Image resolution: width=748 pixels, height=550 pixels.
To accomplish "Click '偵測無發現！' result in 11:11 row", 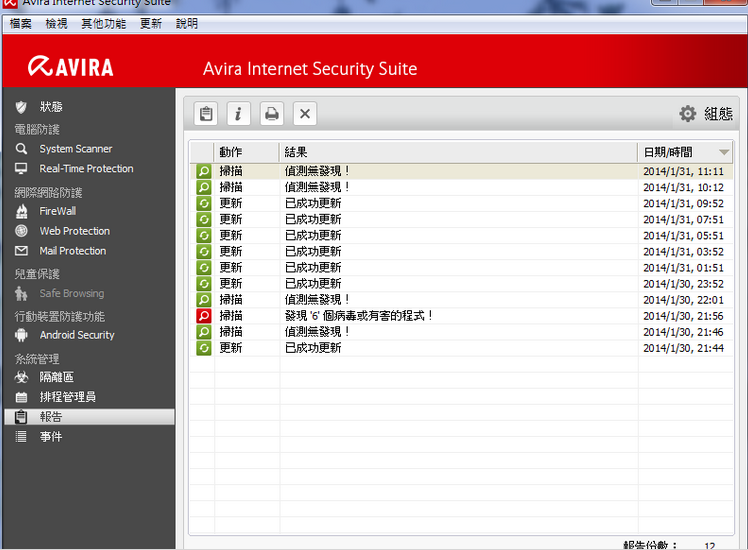I will click(x=317, y=171).
